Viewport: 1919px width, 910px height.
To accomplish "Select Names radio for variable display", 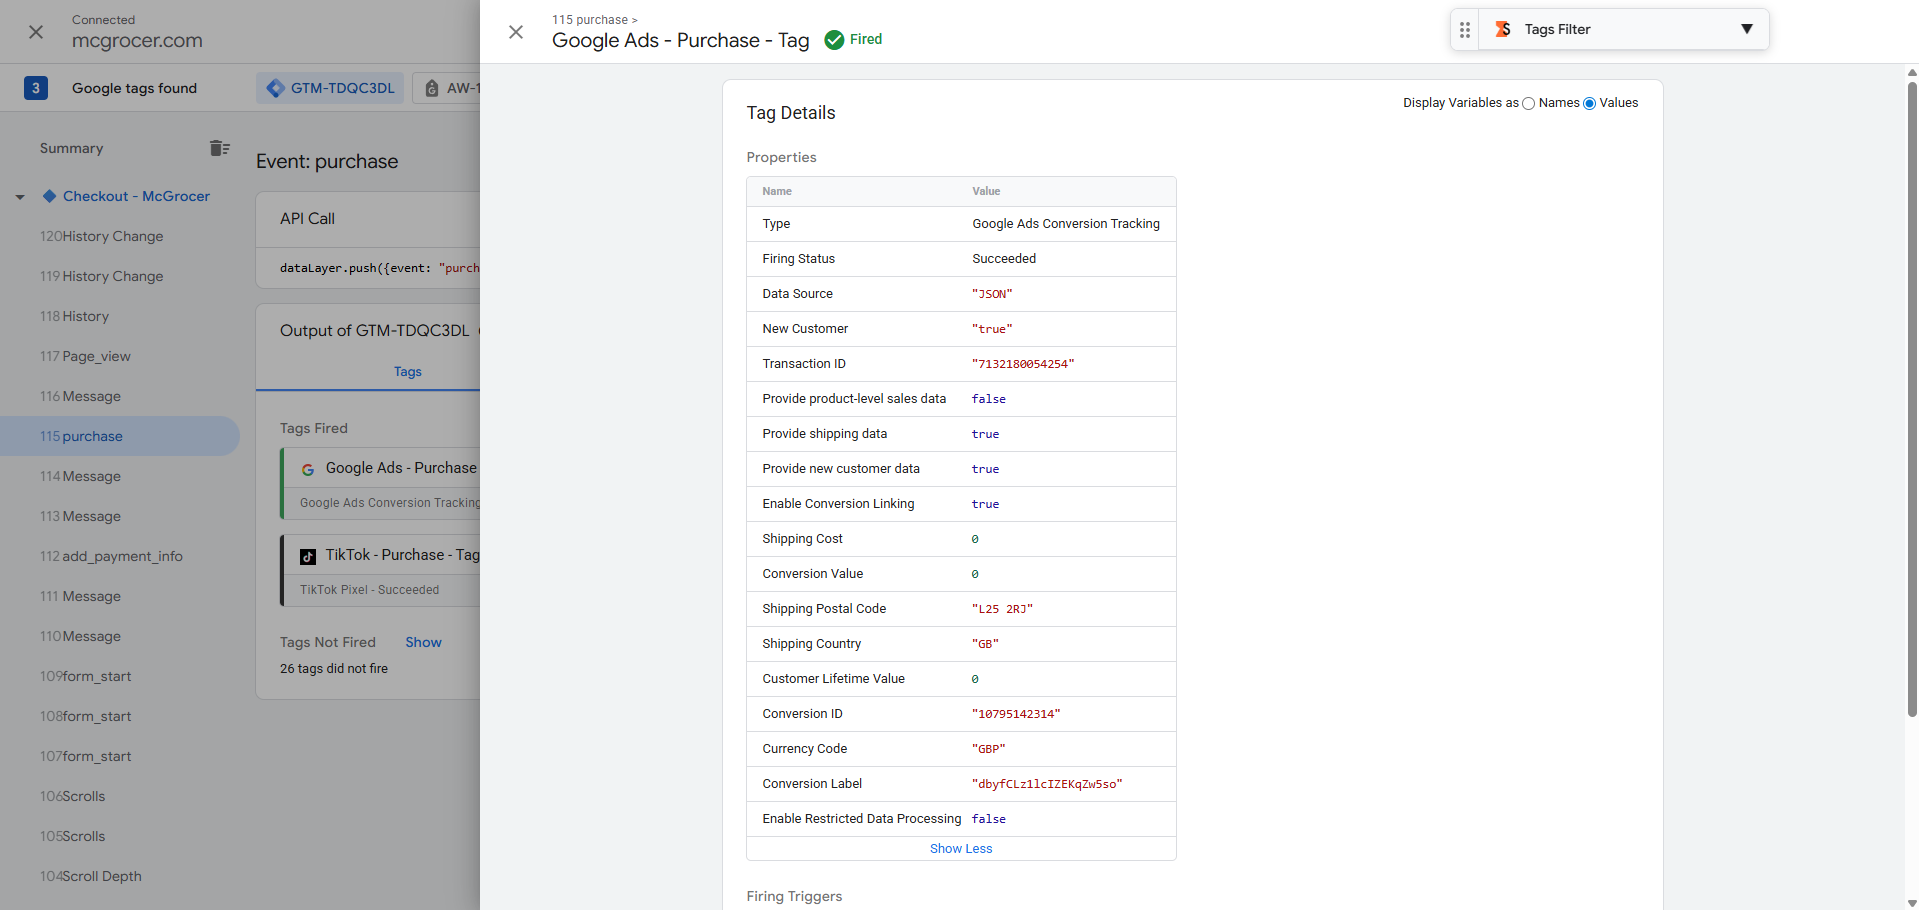I will tap(1528, 104).
